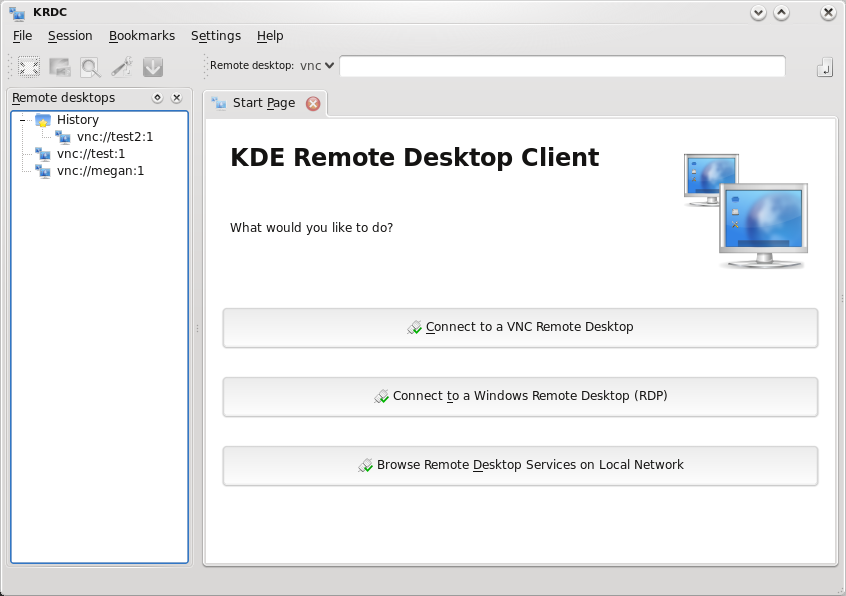Close the KRDC window

(x=828, y=13)
